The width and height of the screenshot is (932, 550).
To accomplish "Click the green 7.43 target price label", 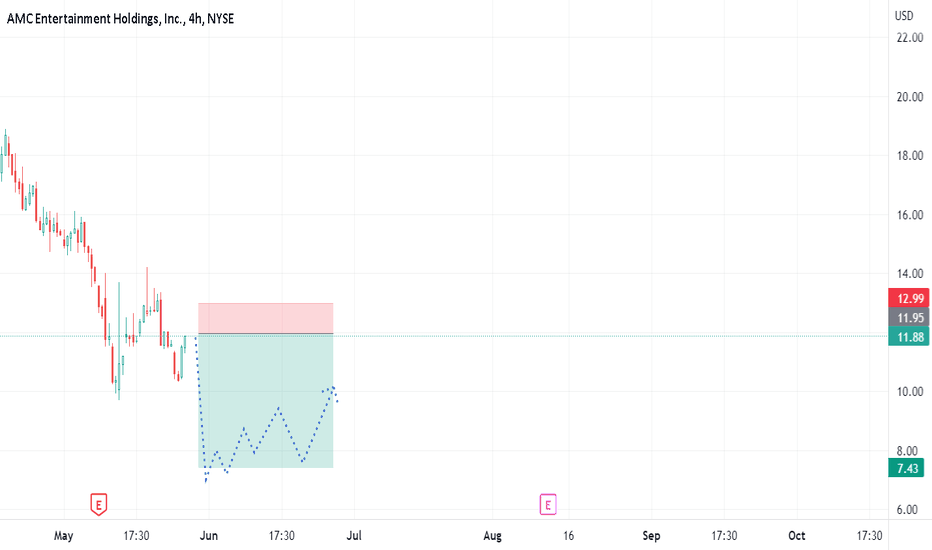I will [907, 468].
